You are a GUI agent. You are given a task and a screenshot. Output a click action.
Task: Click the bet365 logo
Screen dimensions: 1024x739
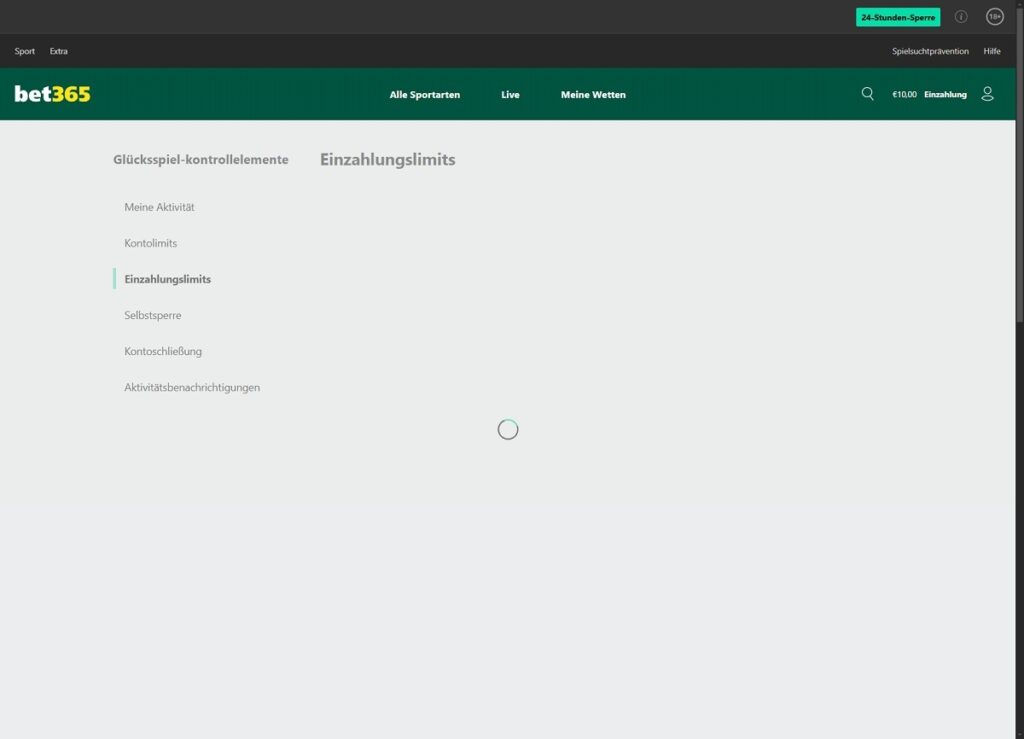pos(52,94)
